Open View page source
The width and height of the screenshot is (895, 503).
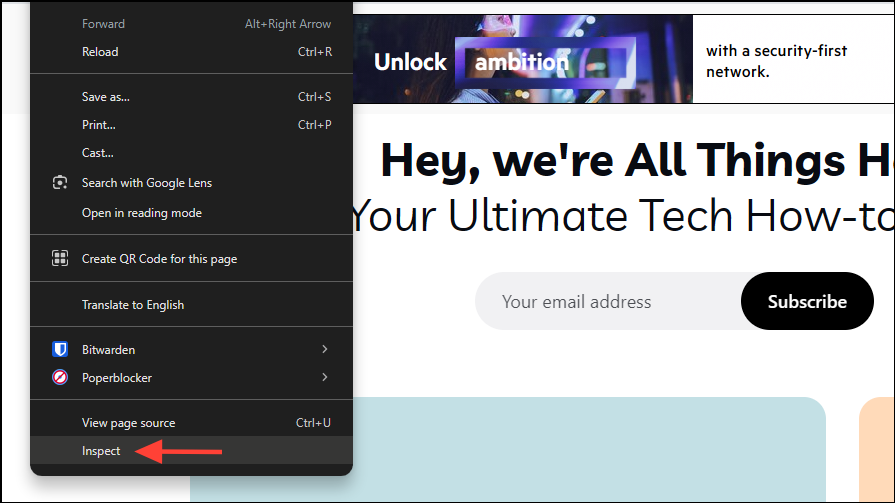coord(128,423)
